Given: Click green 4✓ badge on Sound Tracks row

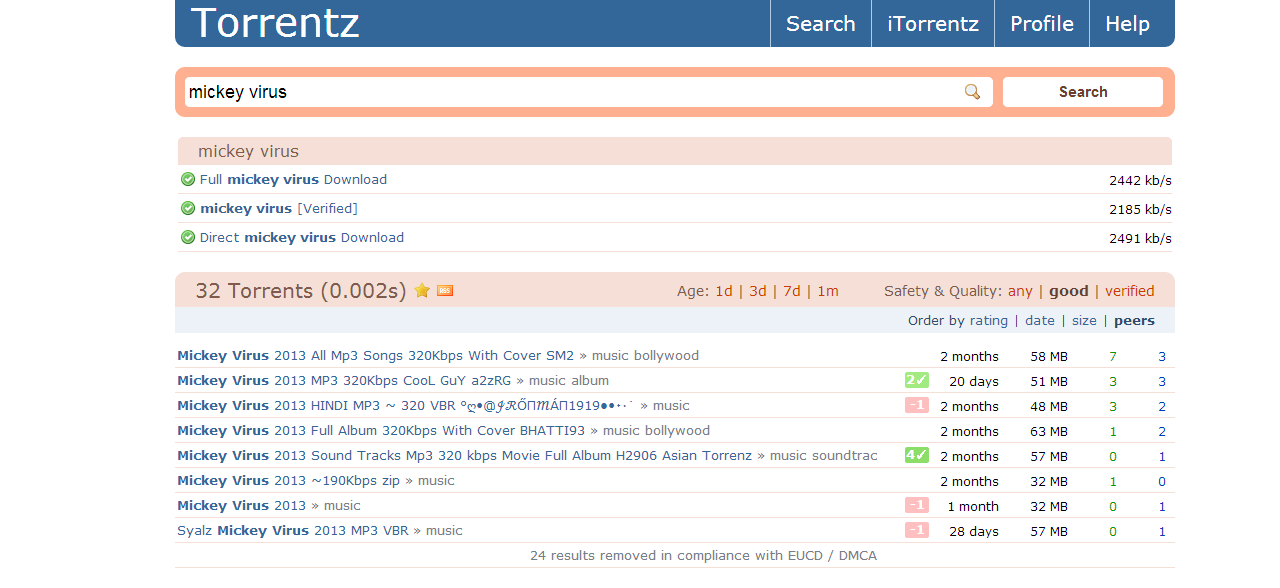Looking at the screenshot, I should [x=917, y=455].
